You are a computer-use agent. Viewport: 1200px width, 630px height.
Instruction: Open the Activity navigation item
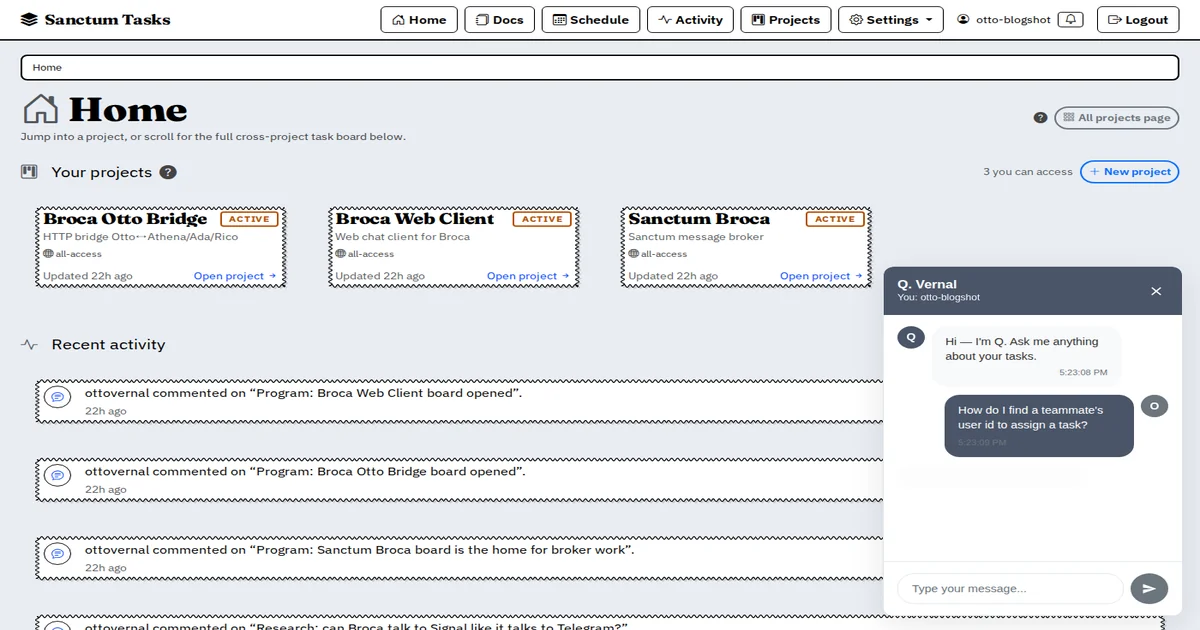[690, 19]
